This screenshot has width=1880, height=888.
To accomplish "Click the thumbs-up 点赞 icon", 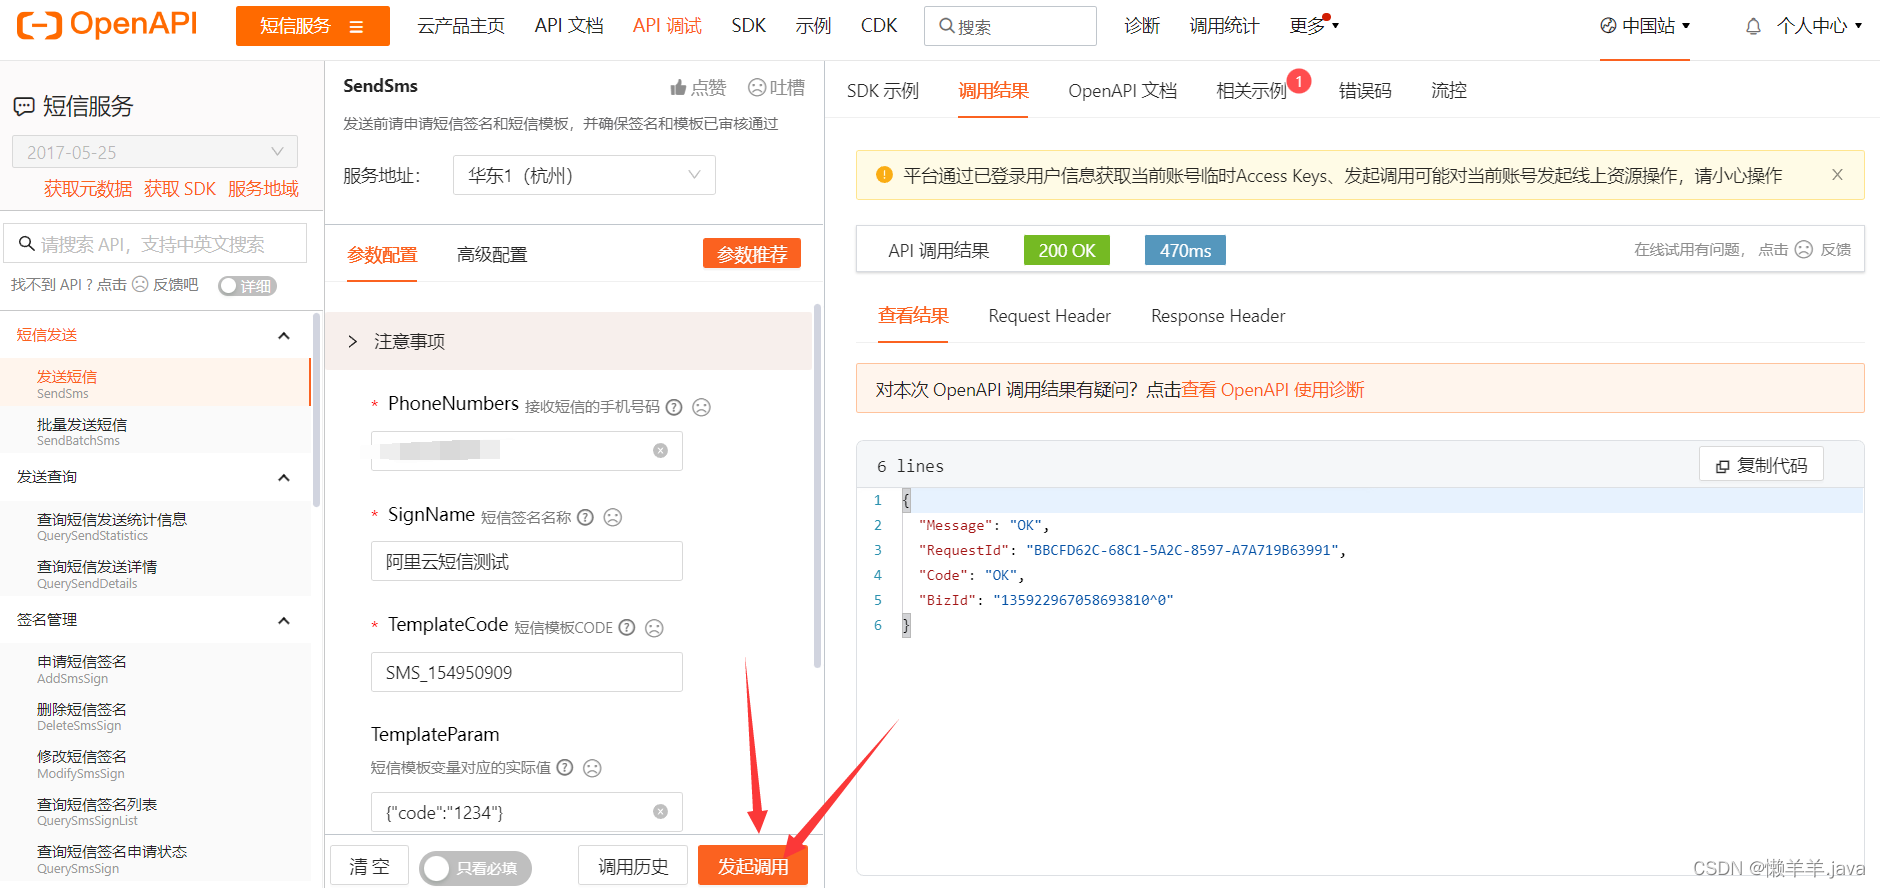I will pyautogui.click(x=678, y=88).
